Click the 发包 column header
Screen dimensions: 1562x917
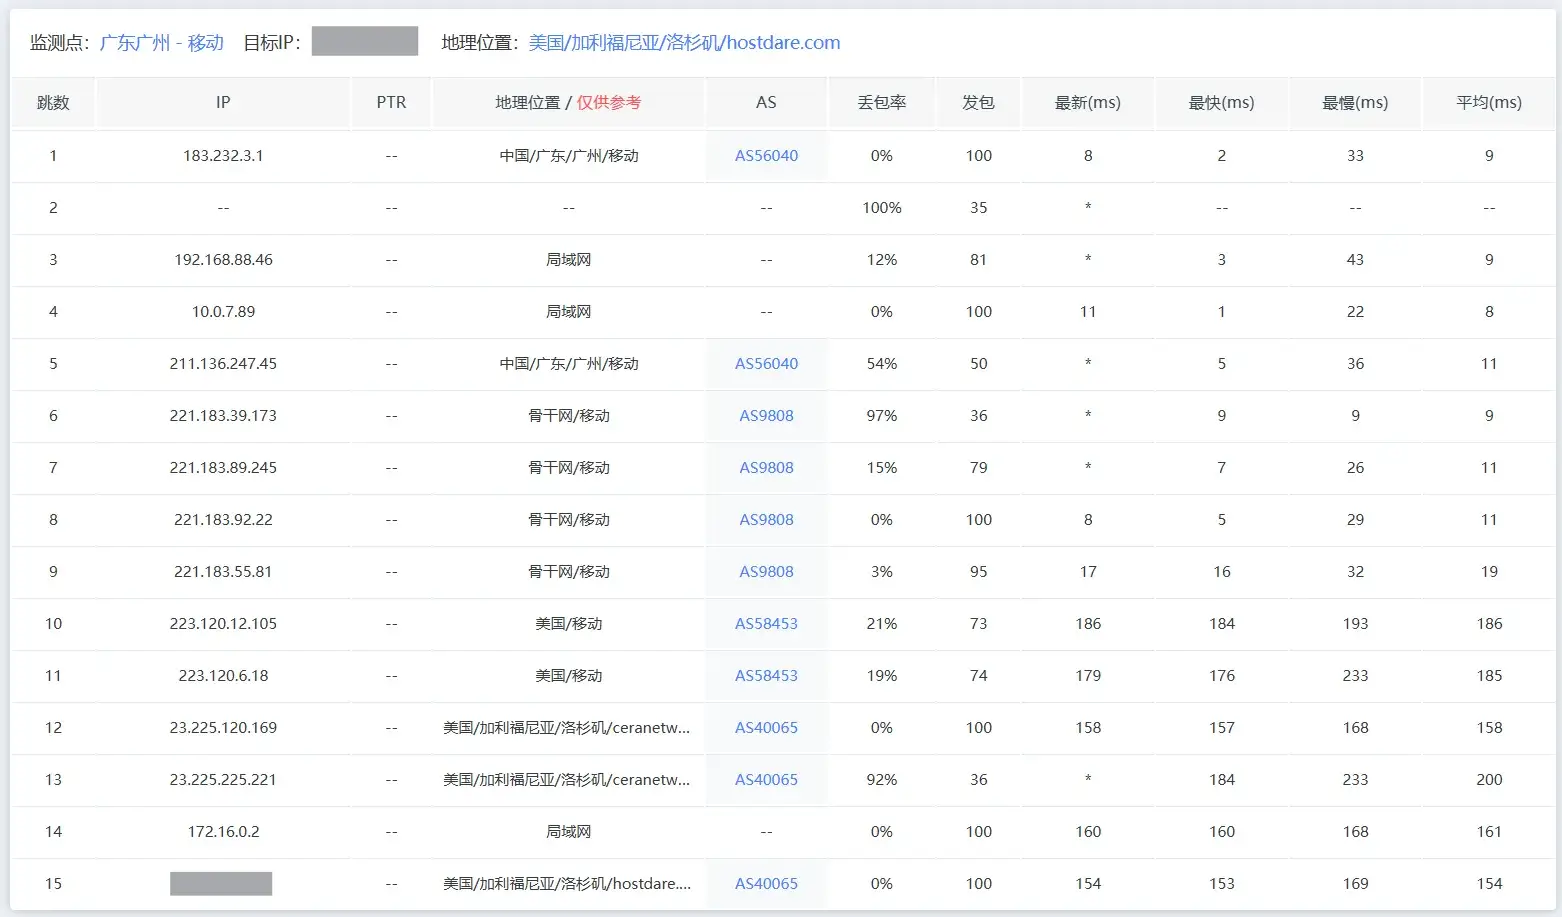click(978, 102)
